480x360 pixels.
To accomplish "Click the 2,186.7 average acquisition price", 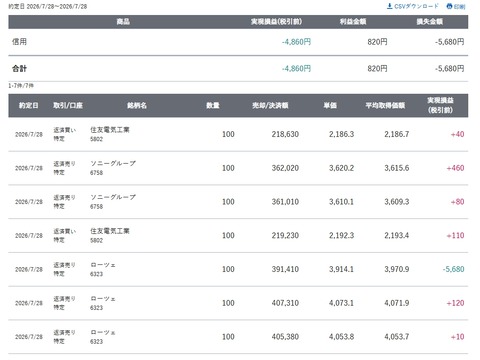I will [x=397, y=134].
